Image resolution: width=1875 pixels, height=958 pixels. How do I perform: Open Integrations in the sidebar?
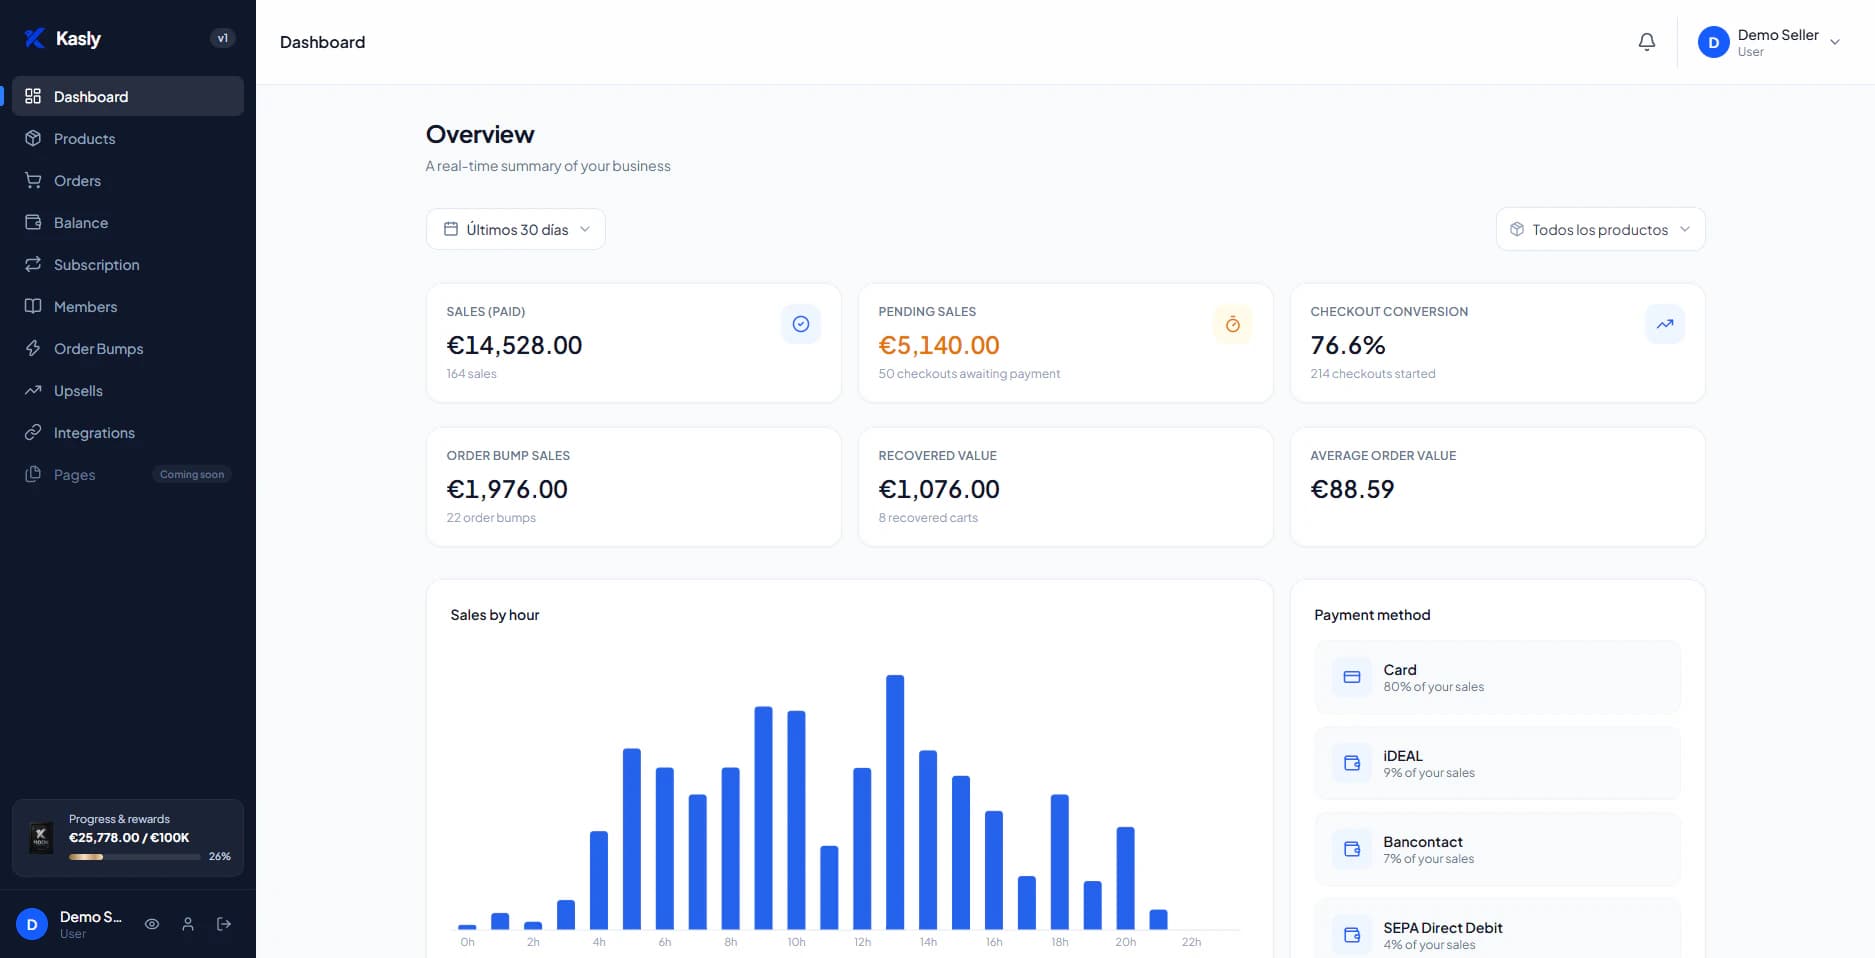[128, 432]
